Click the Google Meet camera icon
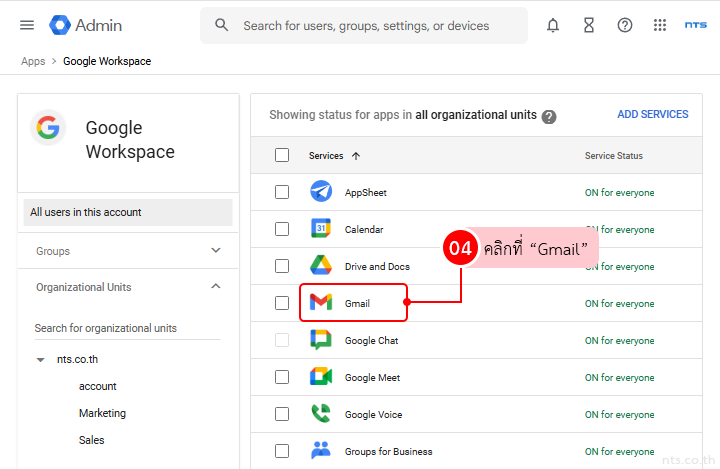 pyautogui.click(x=321, y=377)
